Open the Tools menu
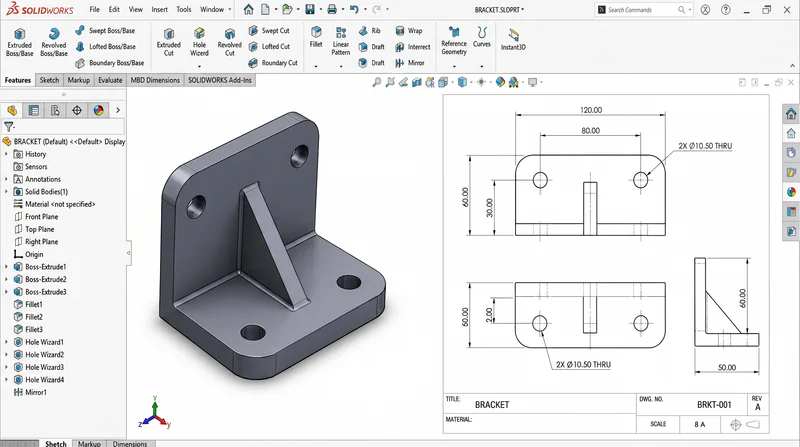 coord(184,9)
